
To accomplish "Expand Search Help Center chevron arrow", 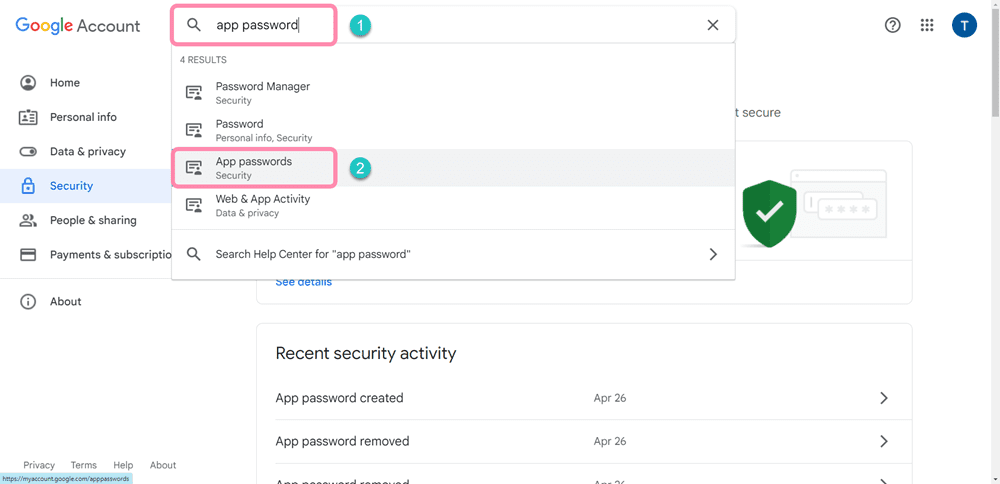I will click(713, 255).
